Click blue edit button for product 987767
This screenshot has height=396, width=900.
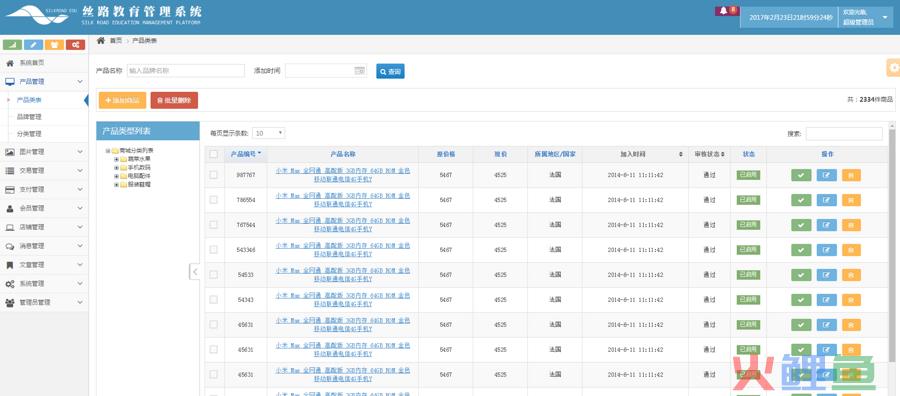827,175
